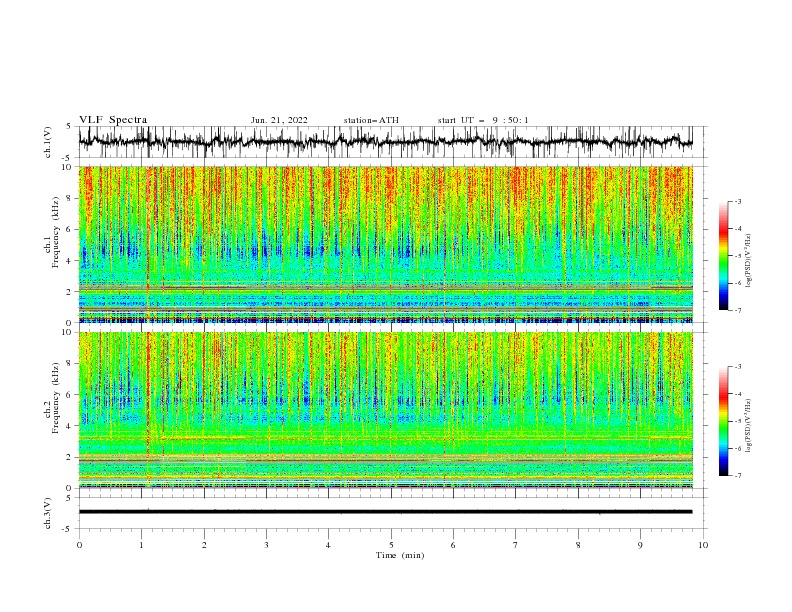Viewport: 792px width, 612px height.
Task: Click the time axis tick label '3'
Action: click(x=266, y=545)
